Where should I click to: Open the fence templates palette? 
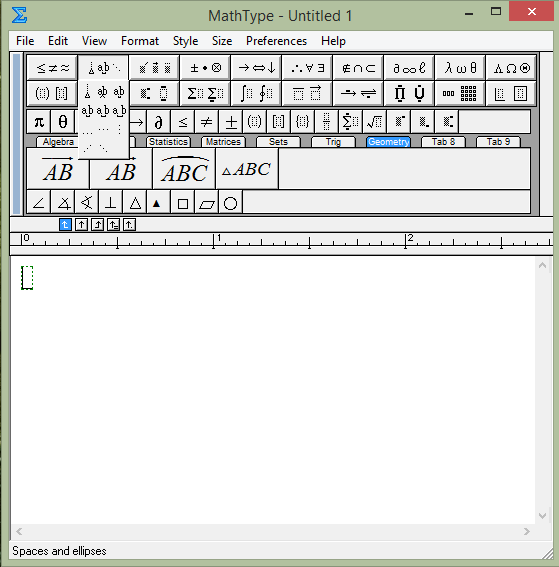[x=52, y=93]
